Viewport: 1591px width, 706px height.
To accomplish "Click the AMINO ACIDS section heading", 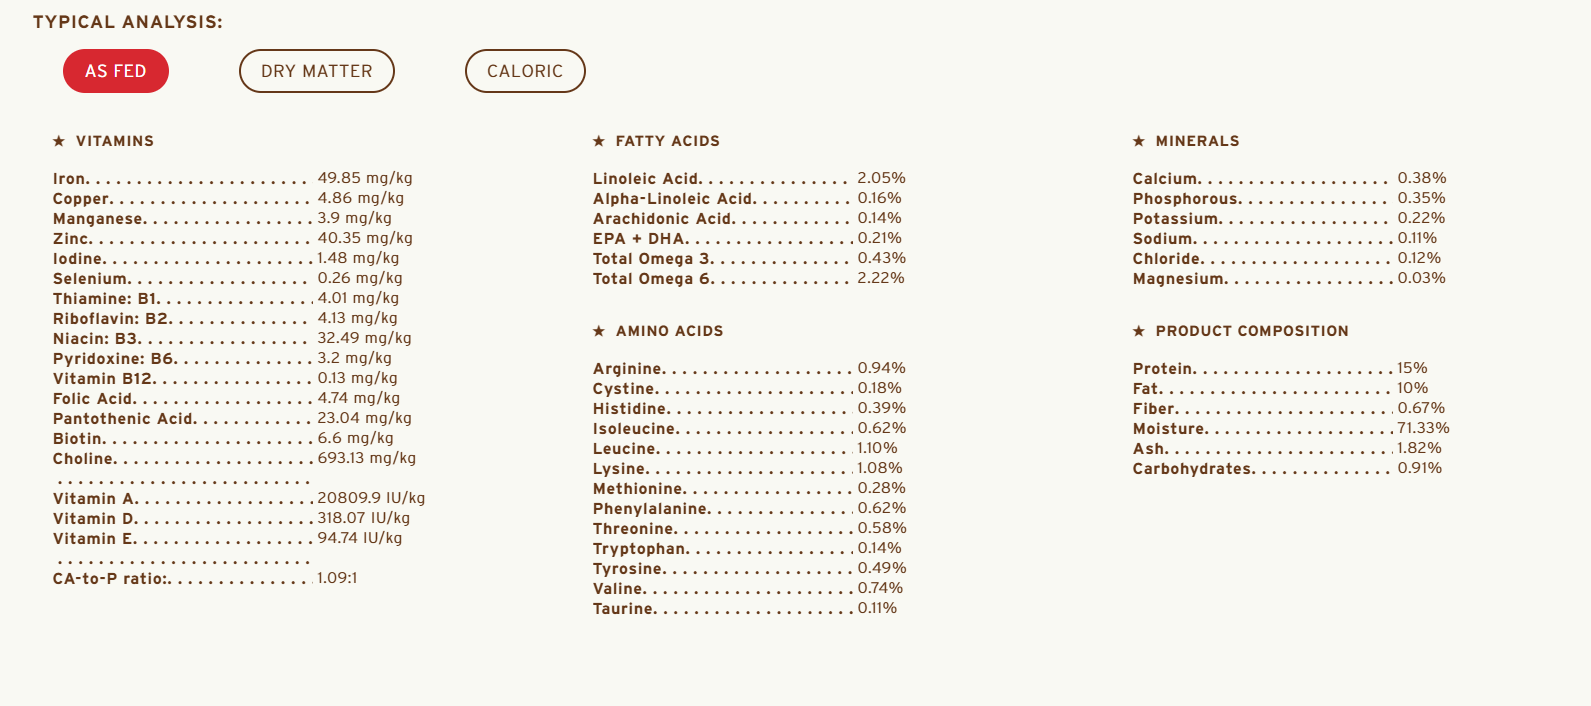I will click(670, 331).
